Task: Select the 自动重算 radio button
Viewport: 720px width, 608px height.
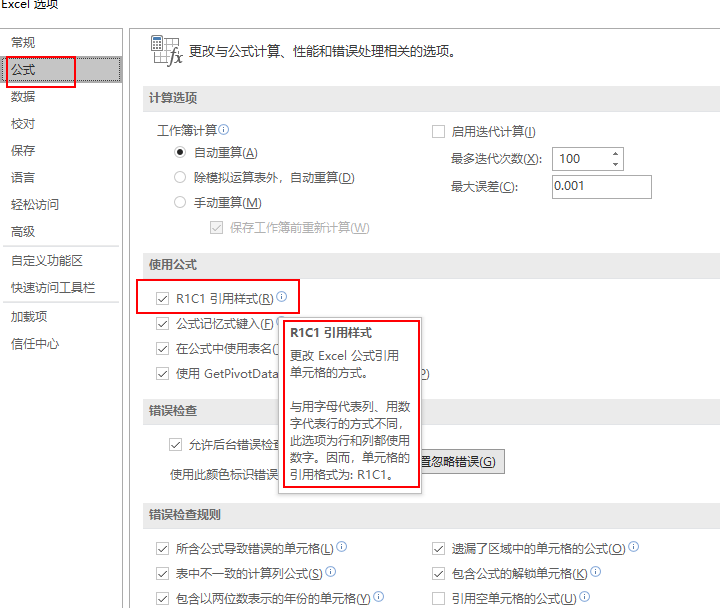Action: click(x=180, y=152)
